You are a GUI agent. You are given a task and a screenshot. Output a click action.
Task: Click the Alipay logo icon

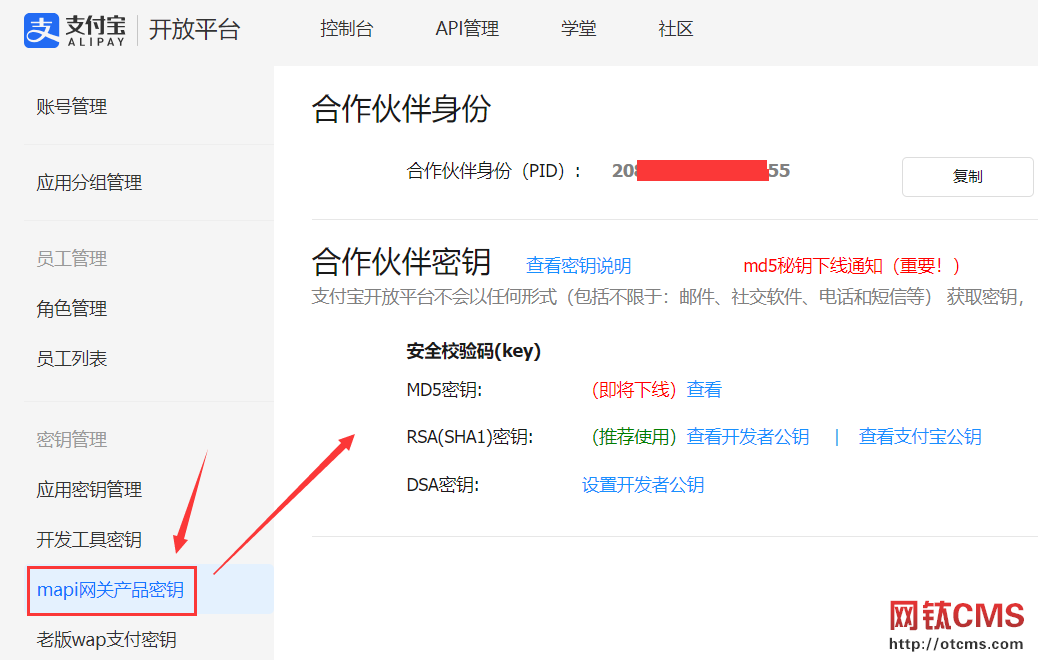tap(40, 30)
